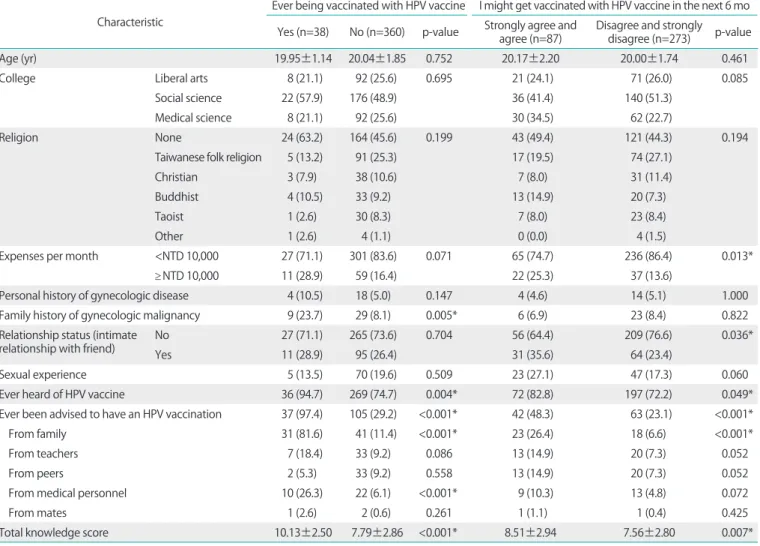
Task: Click the cell '31 (81.6)'
Action: coord(302,434)
